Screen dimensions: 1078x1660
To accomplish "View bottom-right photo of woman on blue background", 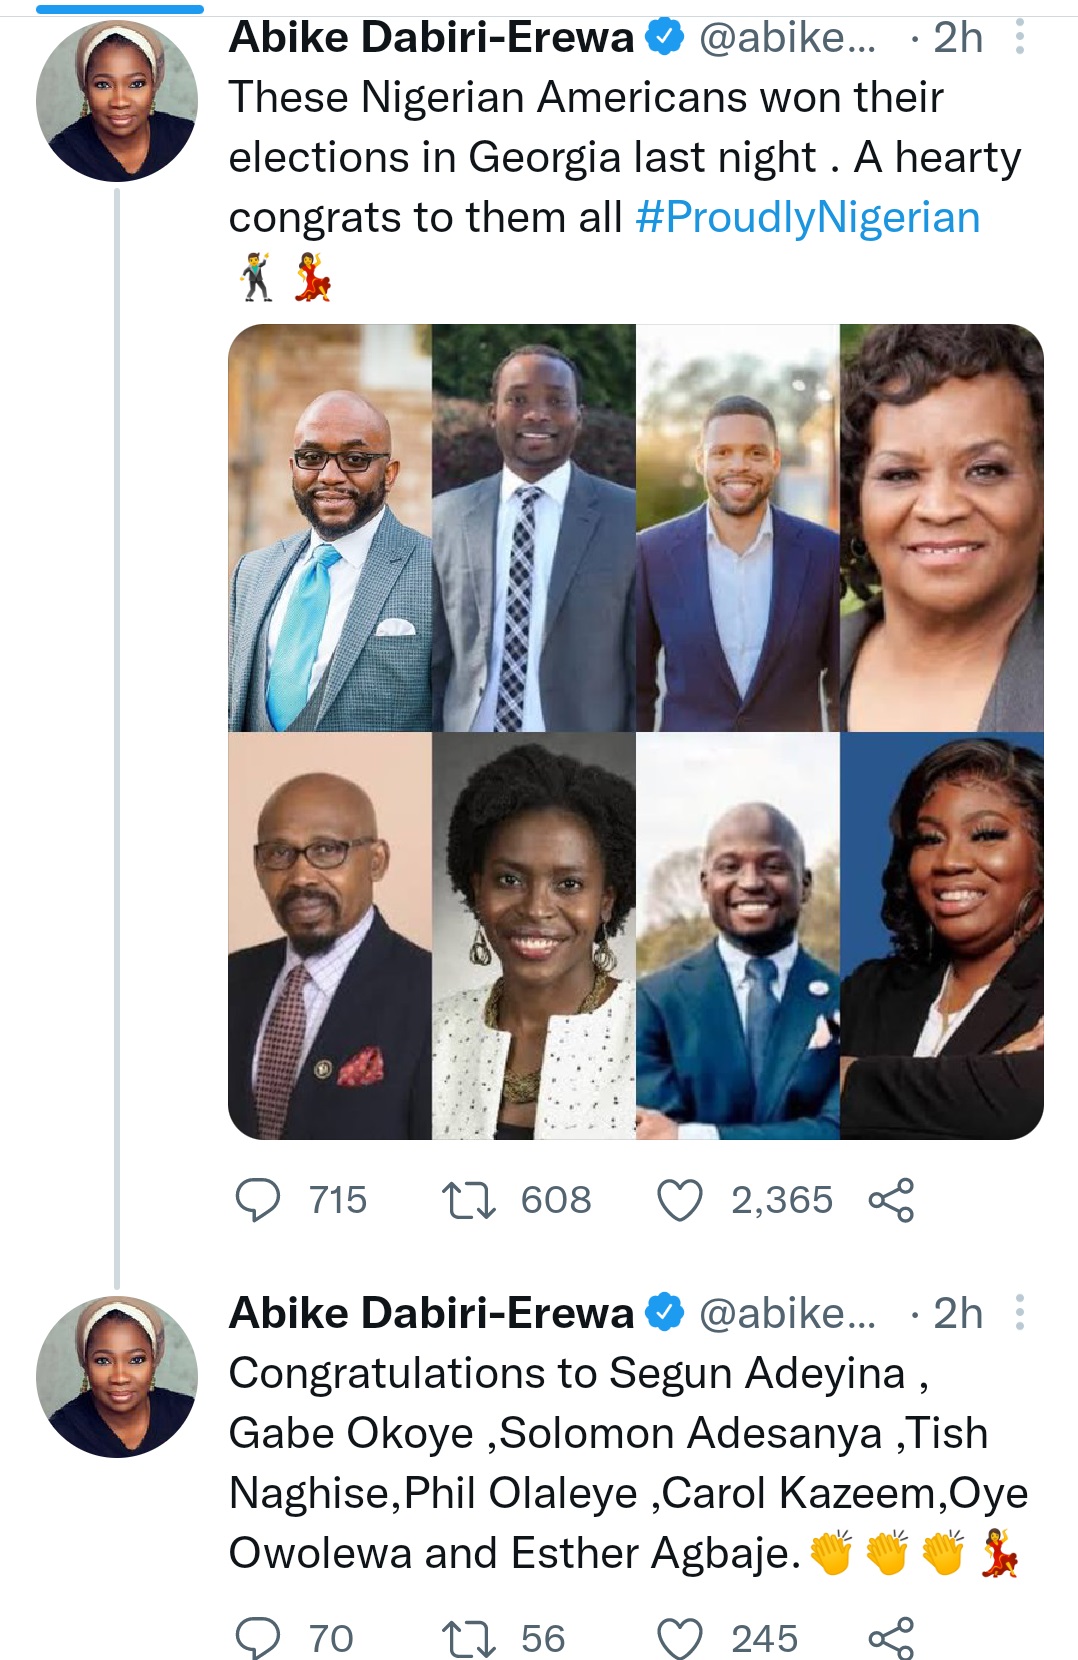I will (941, 936).
